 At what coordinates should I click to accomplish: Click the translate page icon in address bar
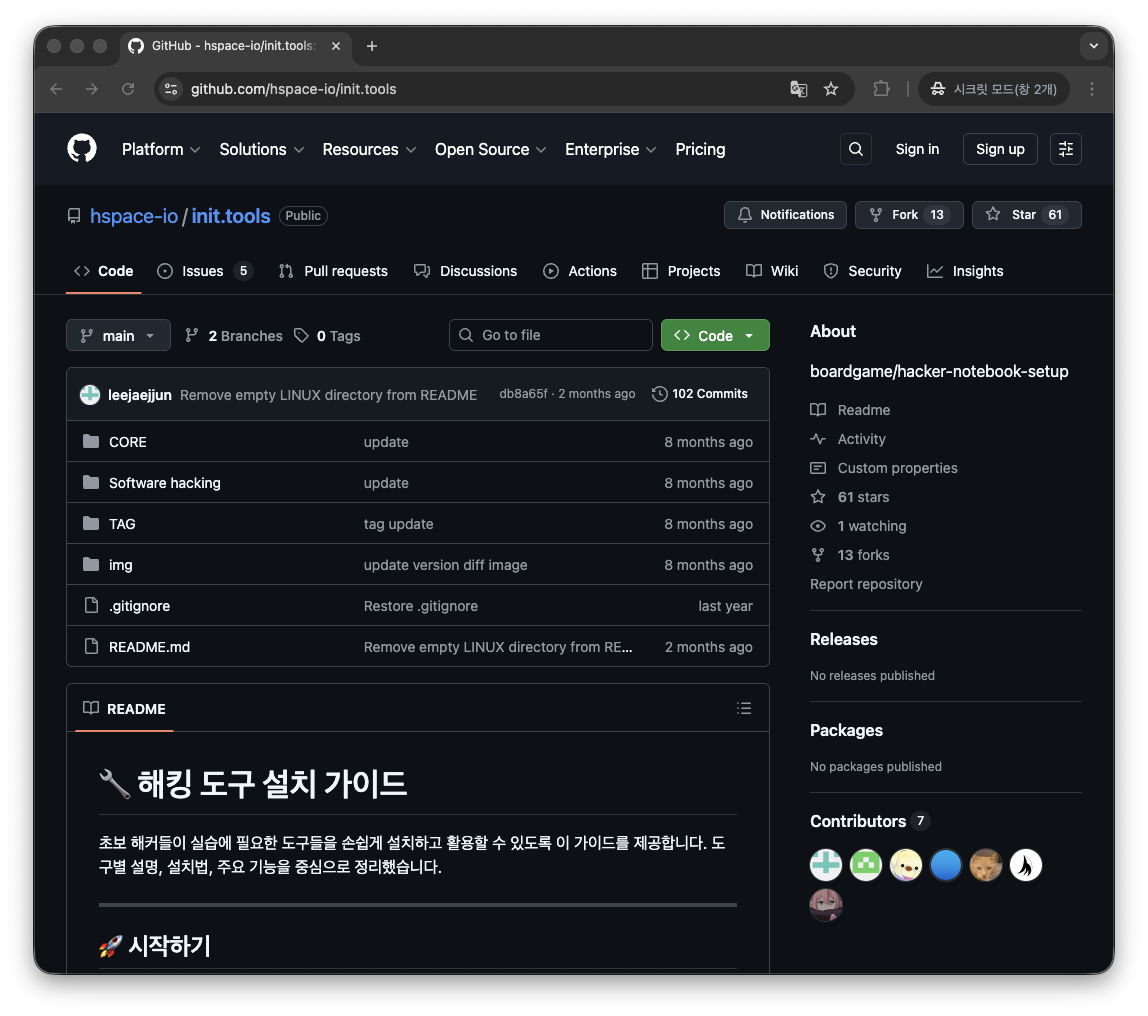[x=798, y=89]
